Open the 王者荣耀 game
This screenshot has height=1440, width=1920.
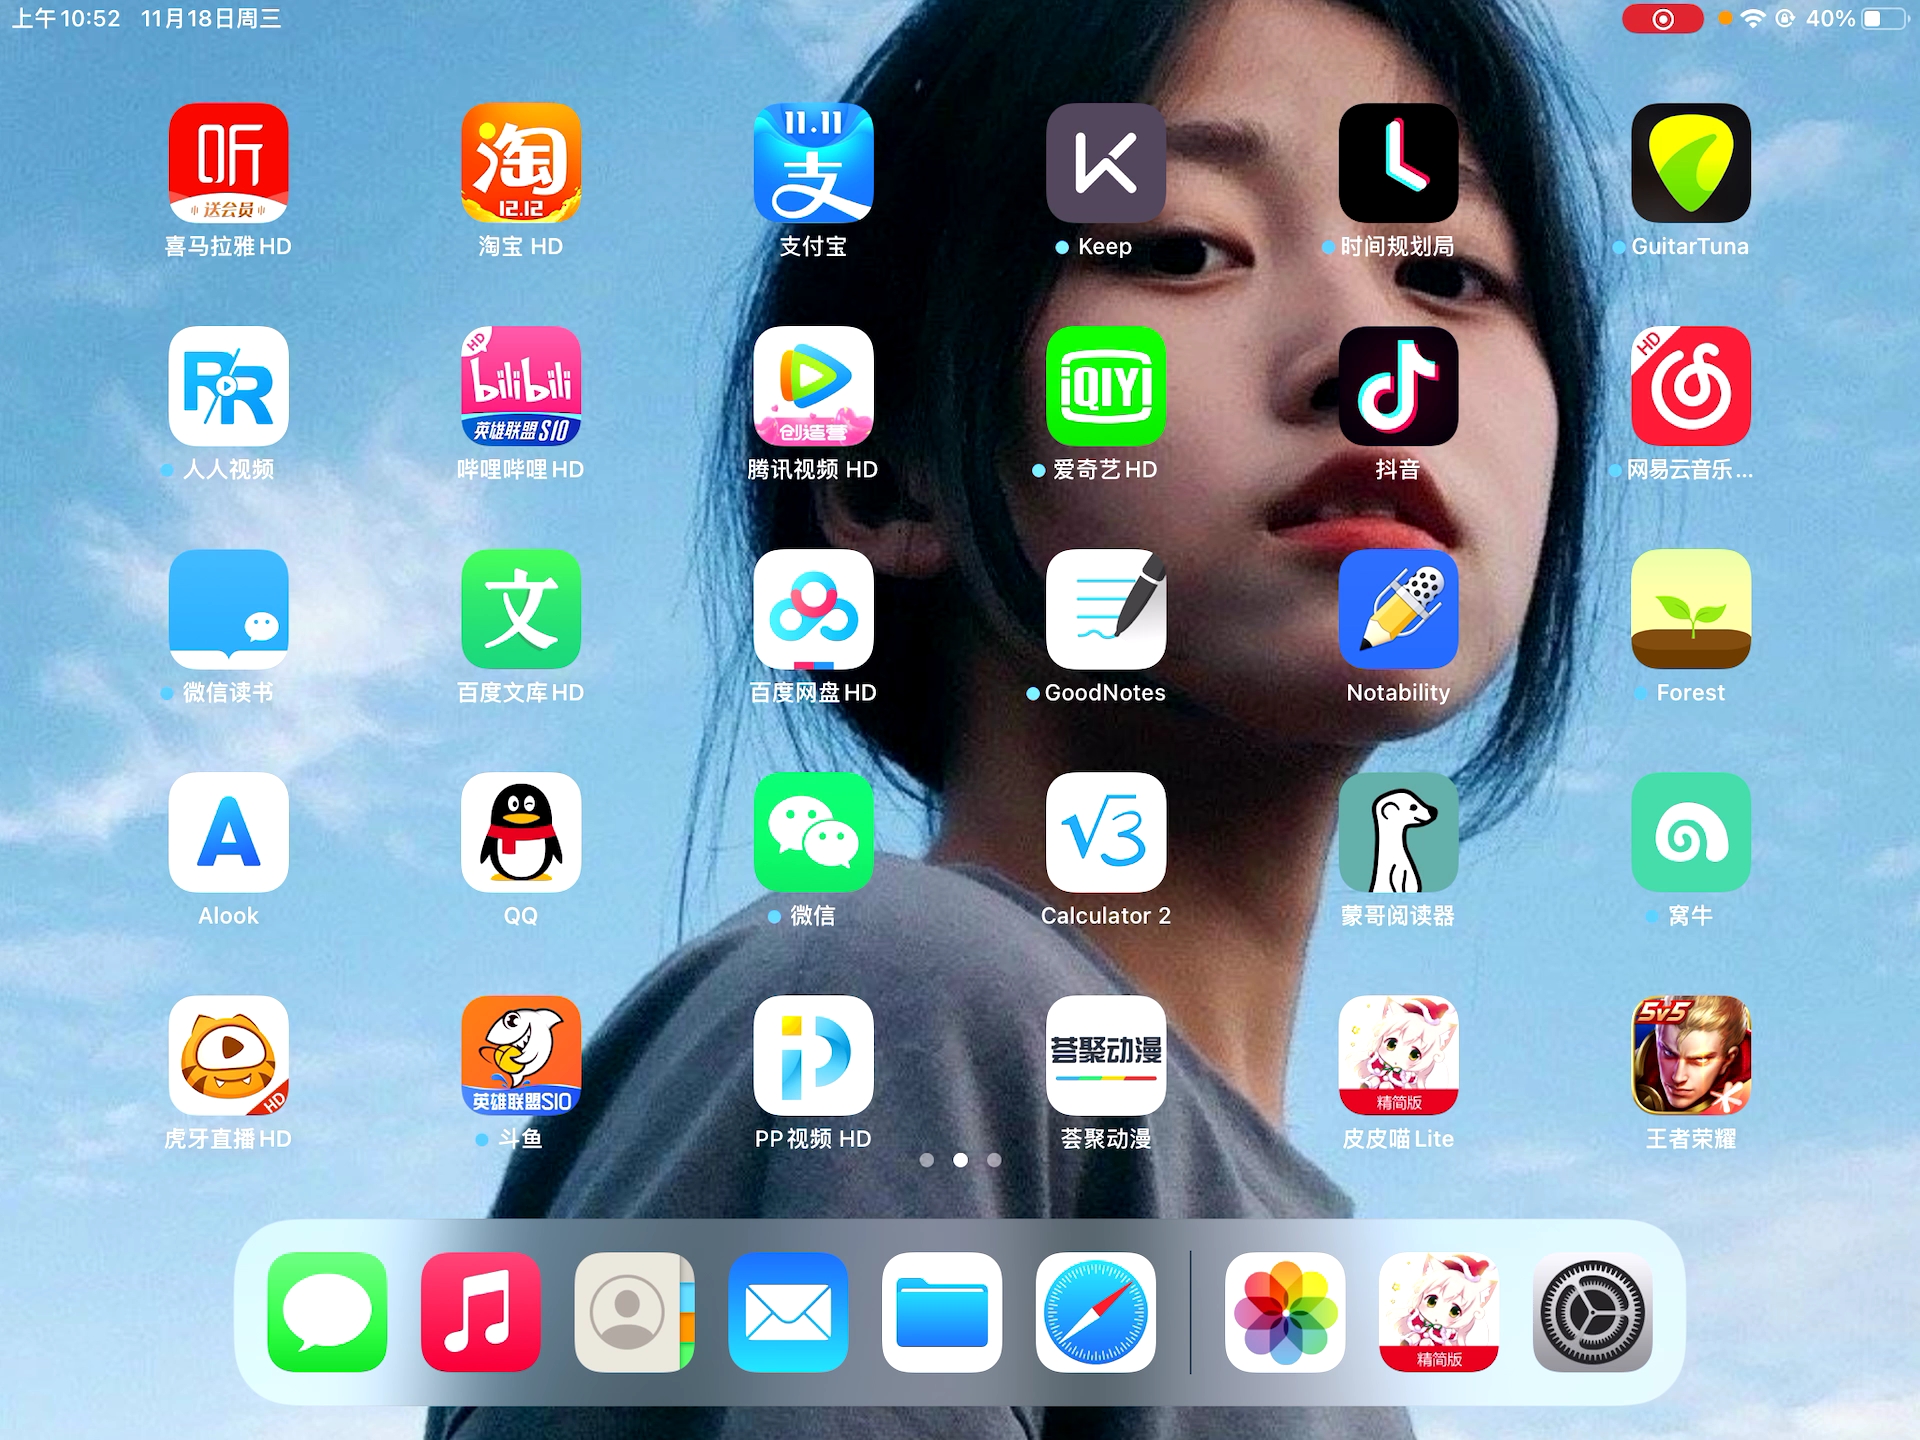pos(1690,1054)
